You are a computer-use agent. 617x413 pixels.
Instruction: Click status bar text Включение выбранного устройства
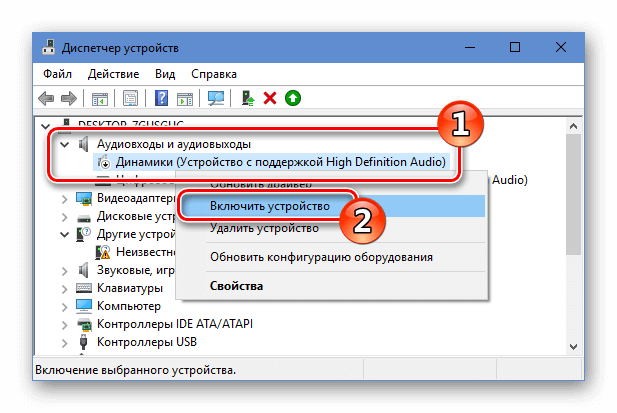136,370
